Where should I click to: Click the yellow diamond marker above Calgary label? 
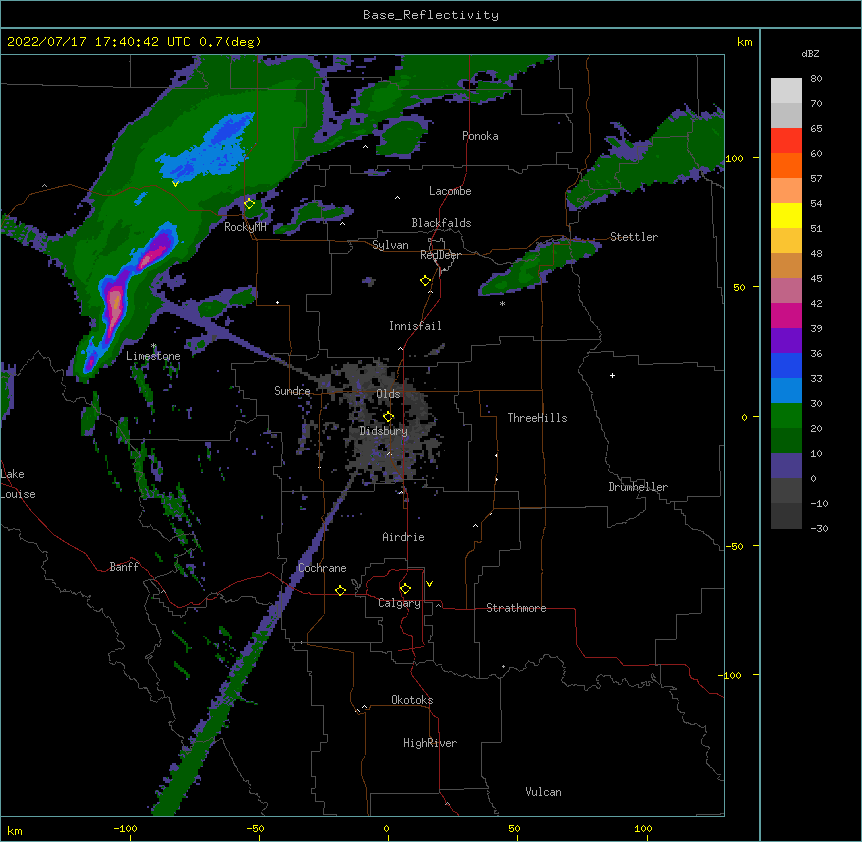click(x=405, y=589)
